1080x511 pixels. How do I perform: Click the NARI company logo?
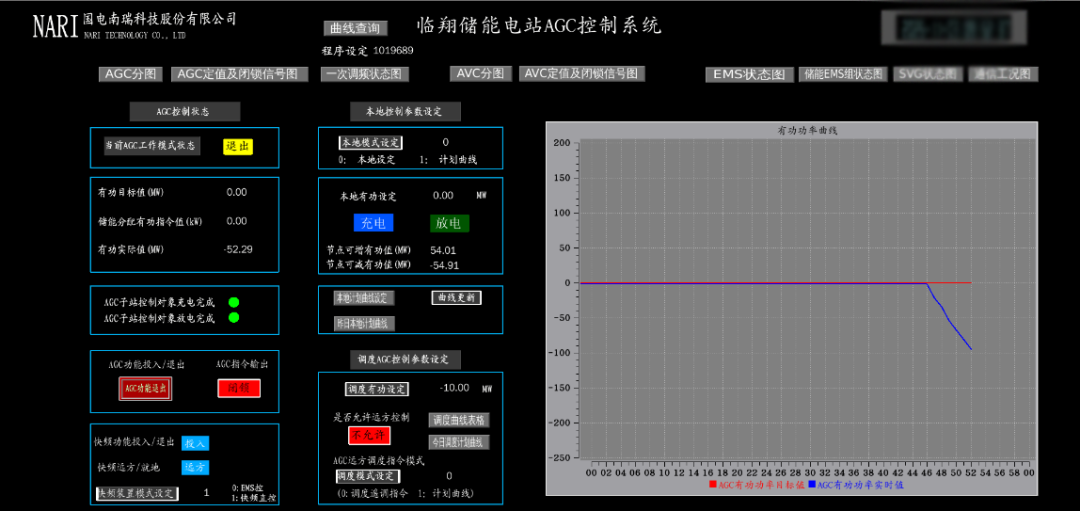coord(55,26)
